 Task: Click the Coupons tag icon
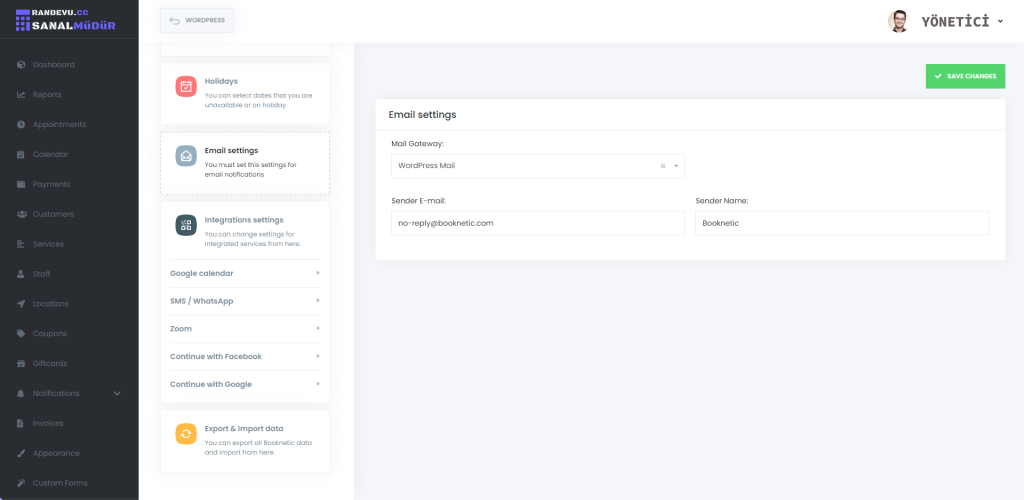click(x=21, y=334)
